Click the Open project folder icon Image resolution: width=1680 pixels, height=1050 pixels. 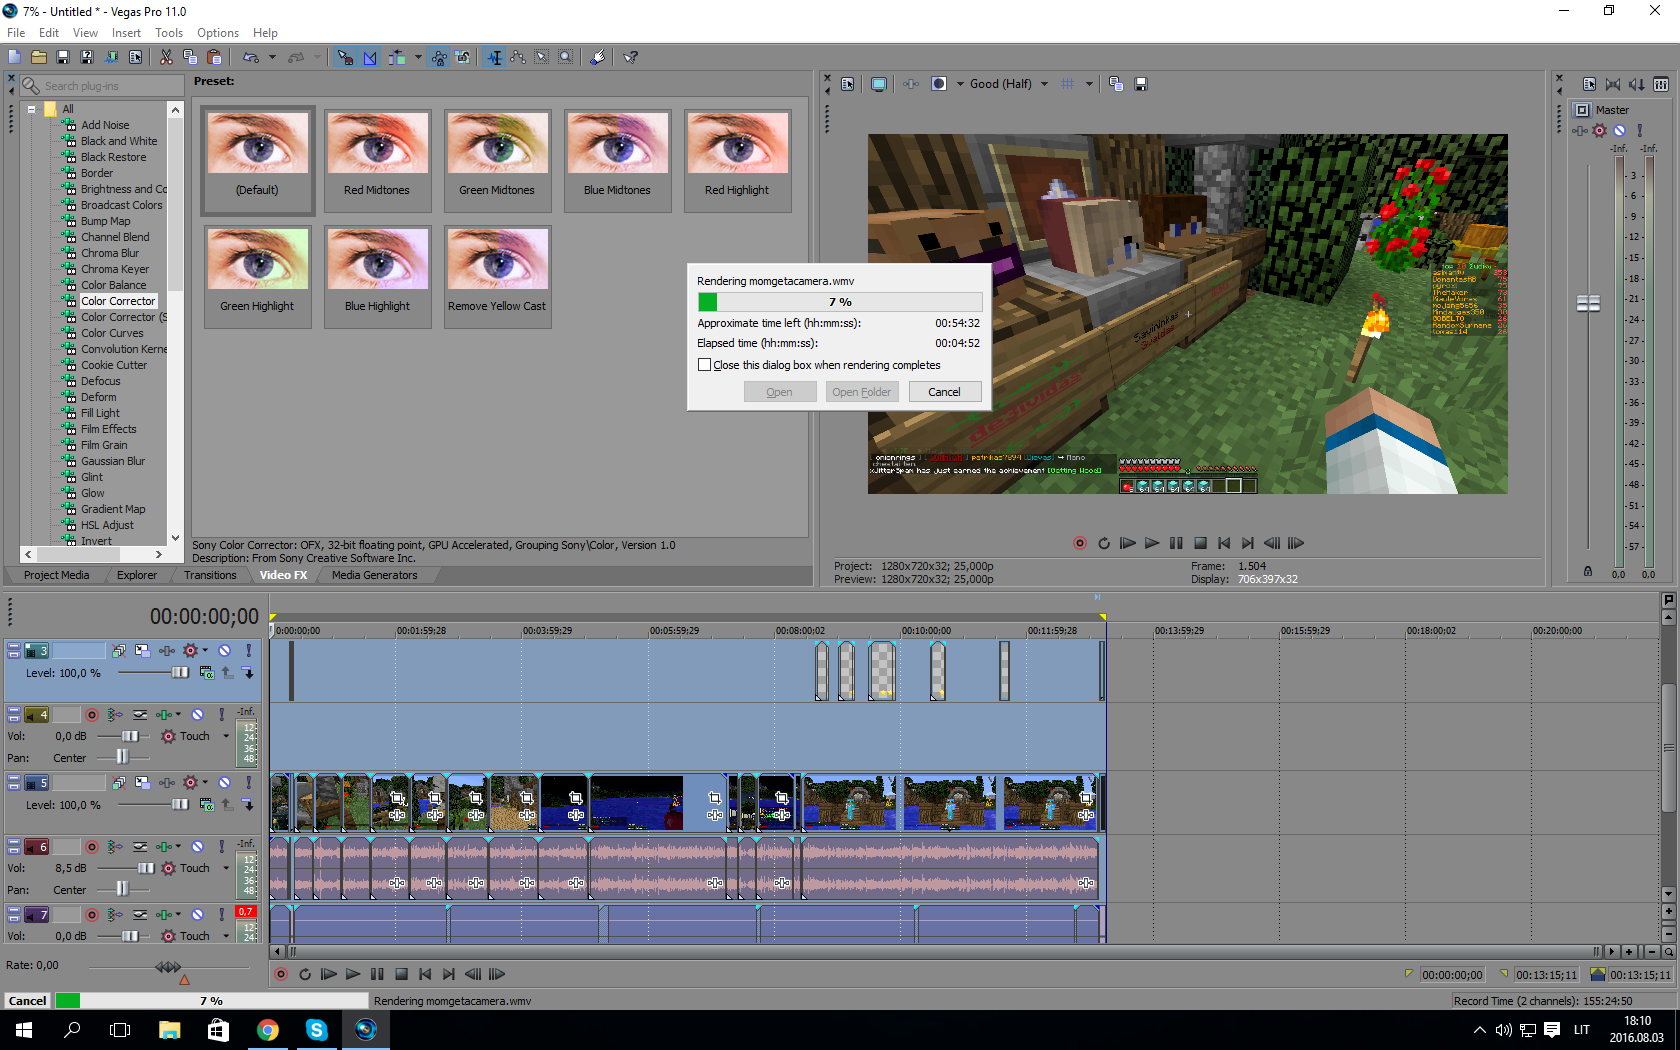coord(39,57)
